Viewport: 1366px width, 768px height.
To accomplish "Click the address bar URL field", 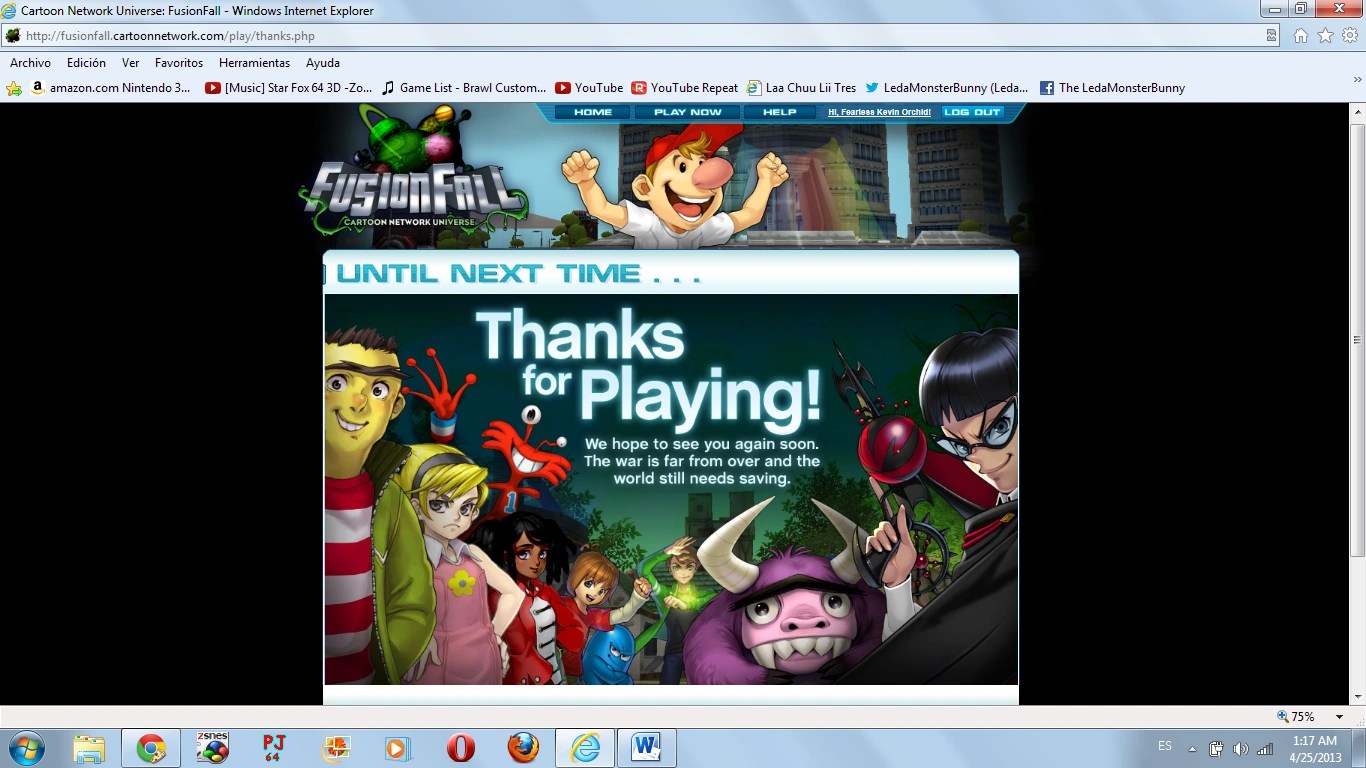I will (640, 35).
